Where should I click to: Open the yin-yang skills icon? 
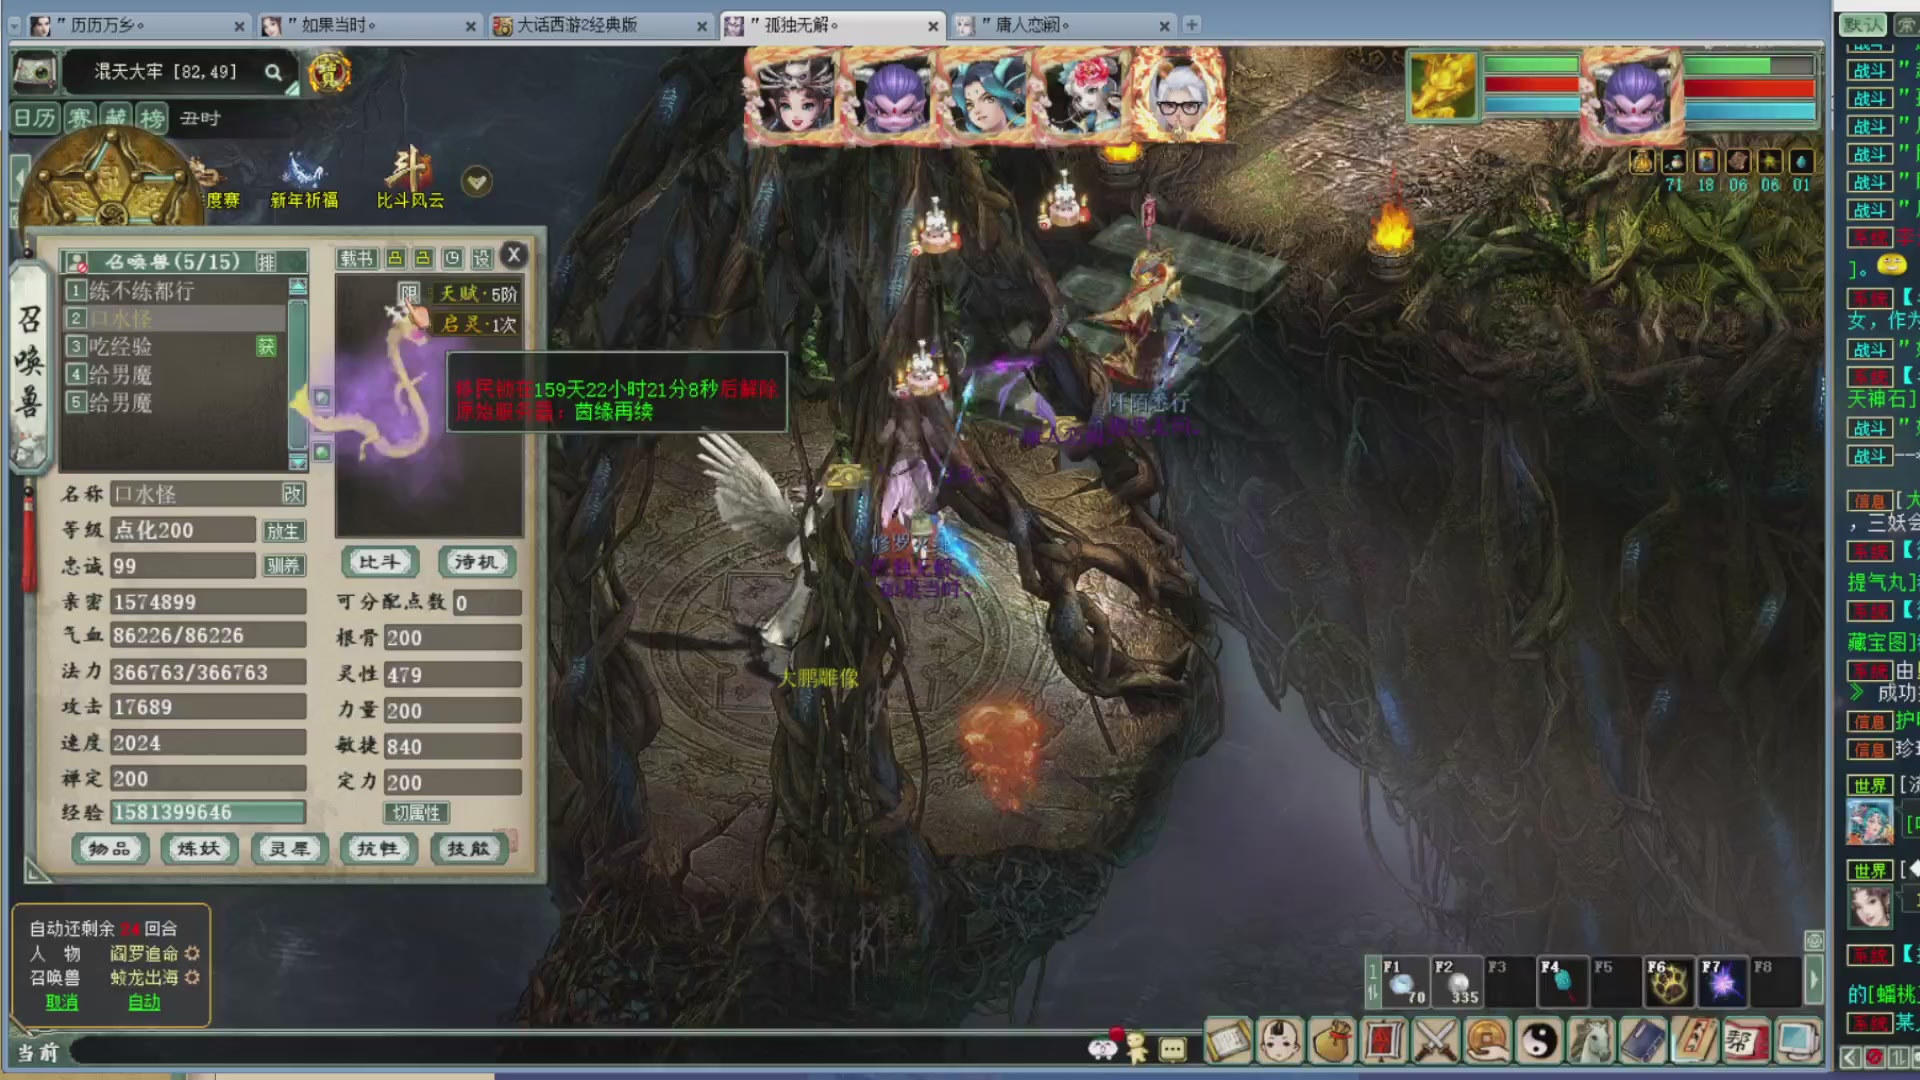[x=1539, y=1041]
